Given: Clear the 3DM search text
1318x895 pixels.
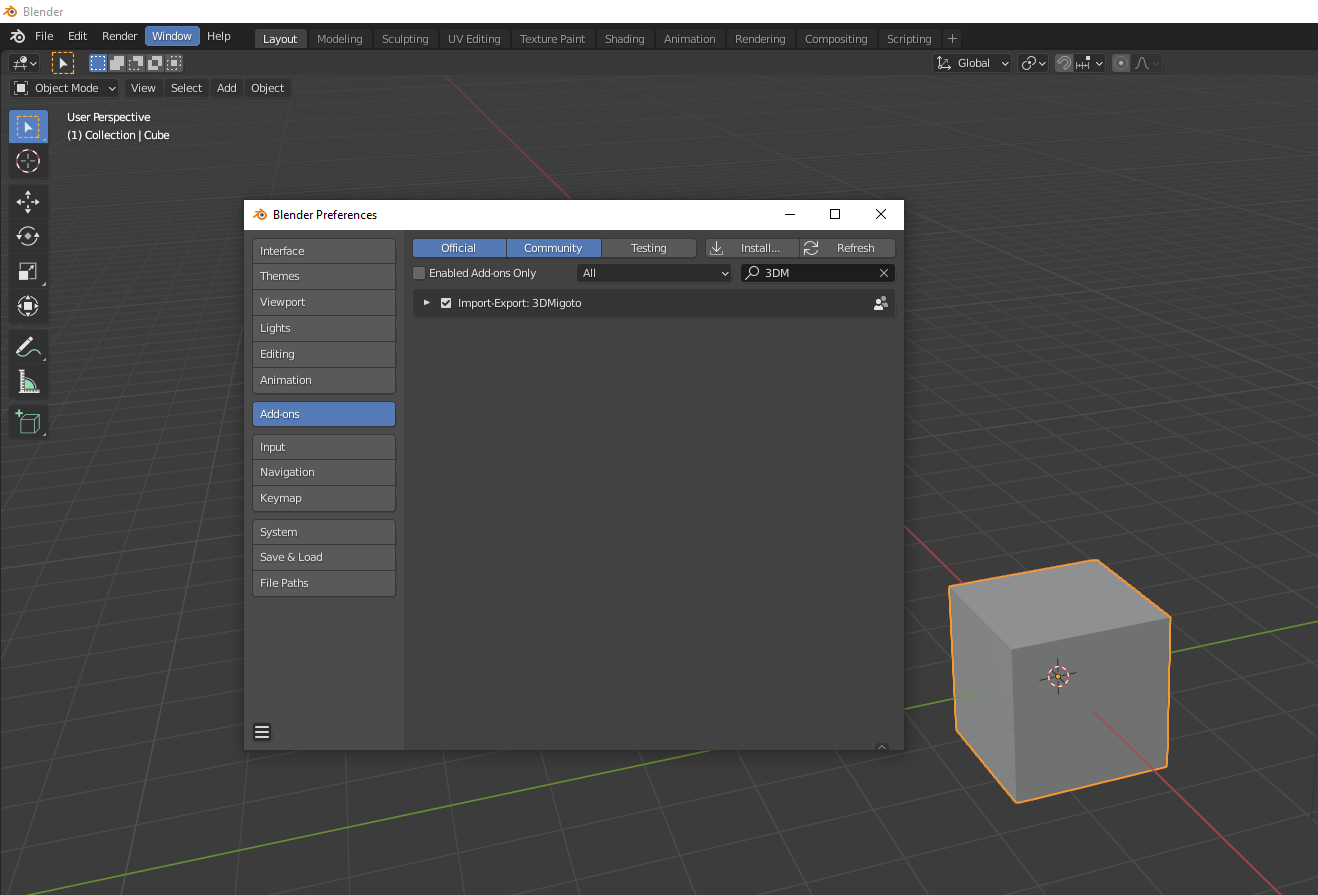Looking at the screenshot, I should click(x=884, y=273).
